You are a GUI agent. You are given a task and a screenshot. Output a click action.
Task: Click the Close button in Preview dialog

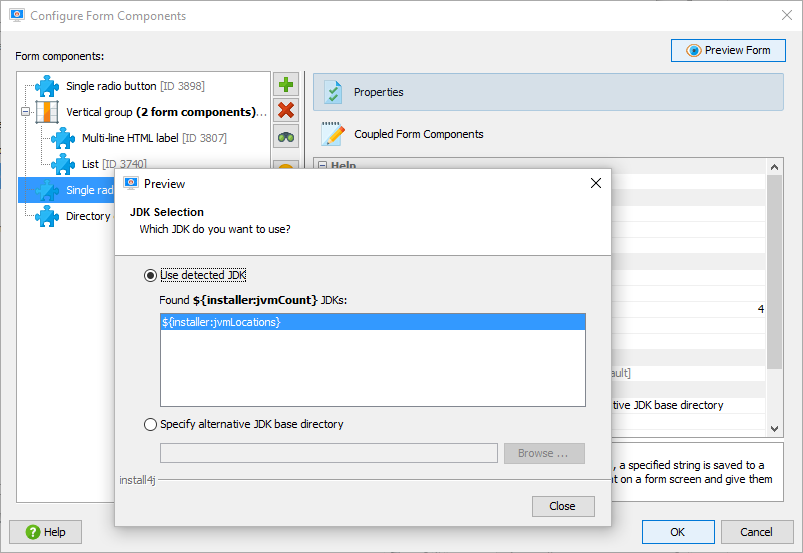pyautogui.click(x=563, y=506)
